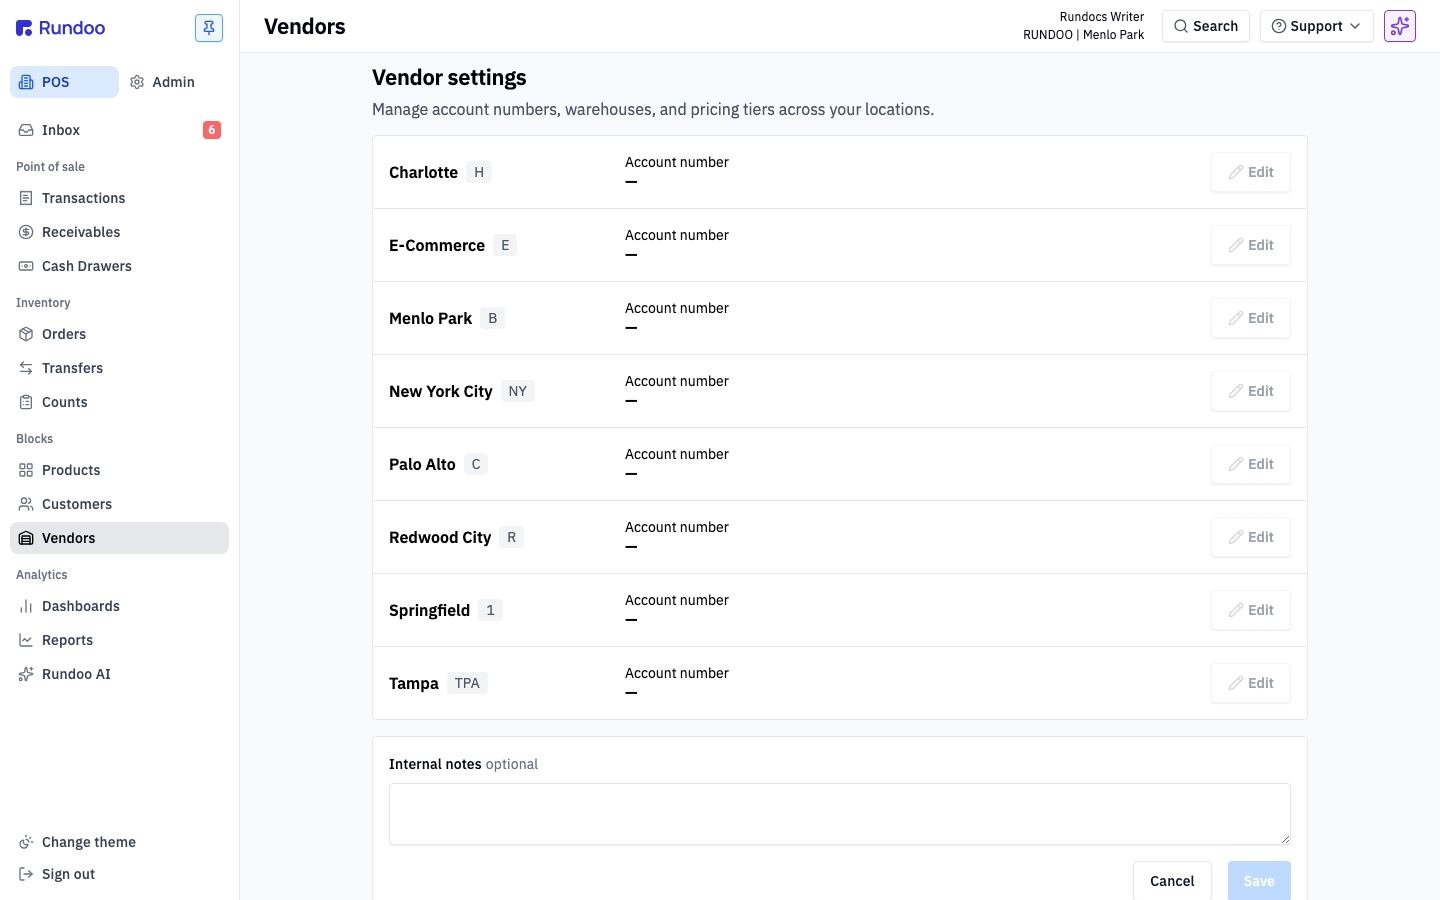Click the Support question mark icon
The height and width of the screenshot is (900, 1440).
tap(1278, 26)
